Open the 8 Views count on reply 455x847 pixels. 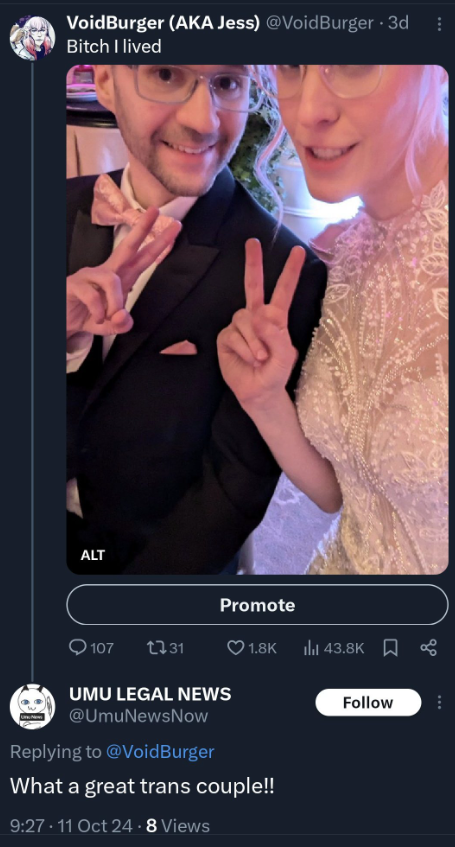click(x=178, y=825)
